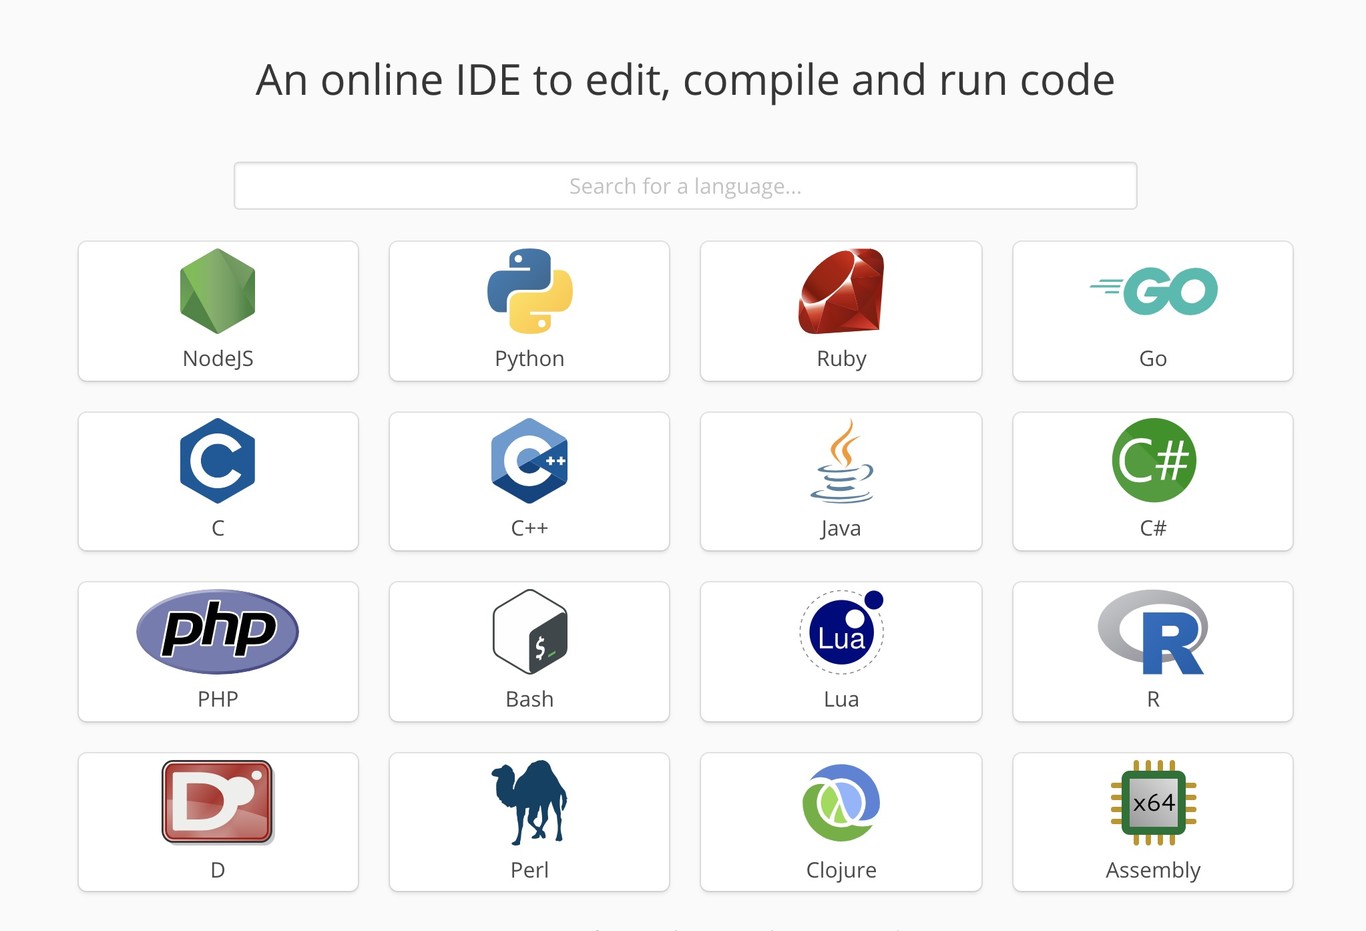This screenshot has width=1366, height=931.
Task: Click the Assembly card label
Action: coord(1152,870)
